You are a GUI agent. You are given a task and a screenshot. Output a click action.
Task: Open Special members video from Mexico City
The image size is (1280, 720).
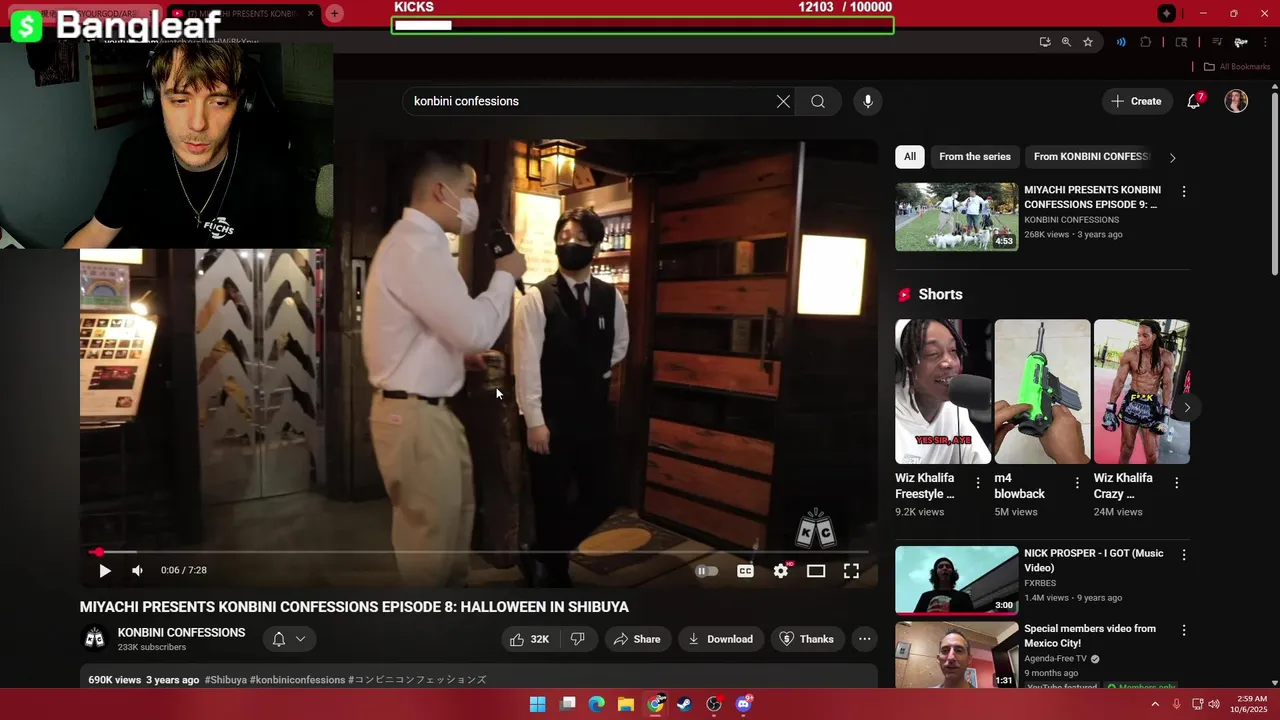coord(956,654)
